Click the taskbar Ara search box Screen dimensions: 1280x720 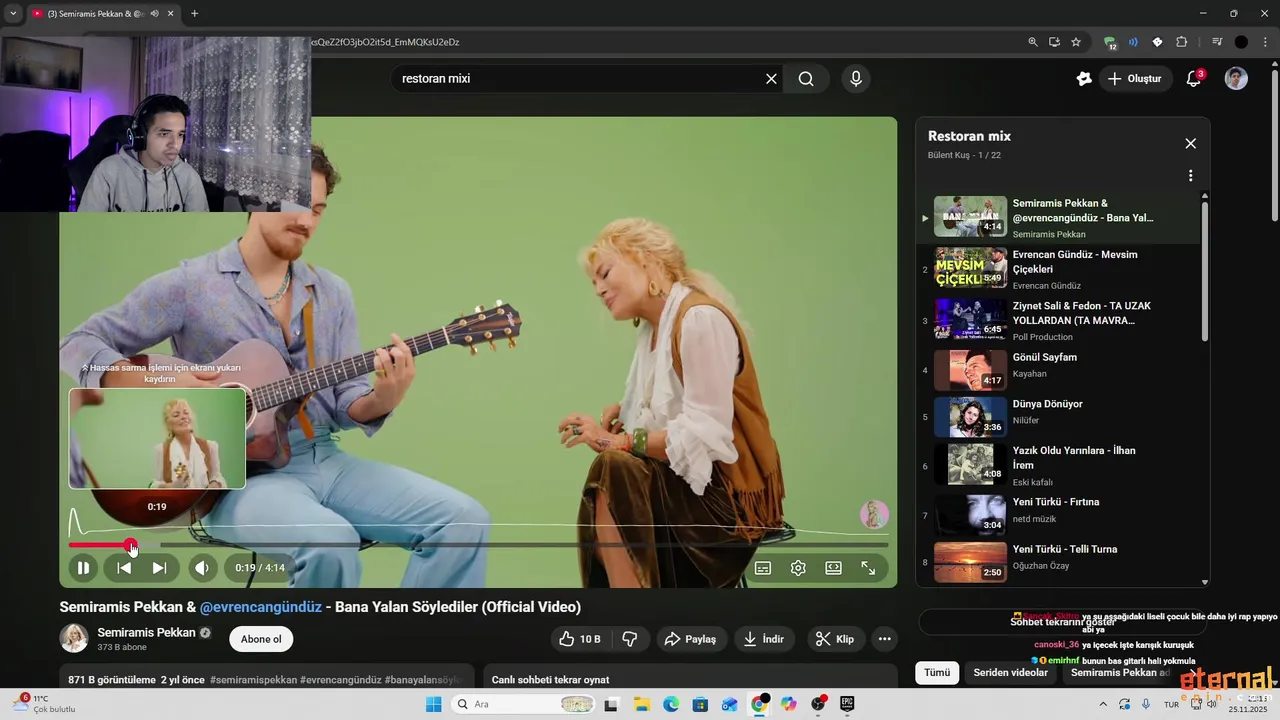point(523,704)
